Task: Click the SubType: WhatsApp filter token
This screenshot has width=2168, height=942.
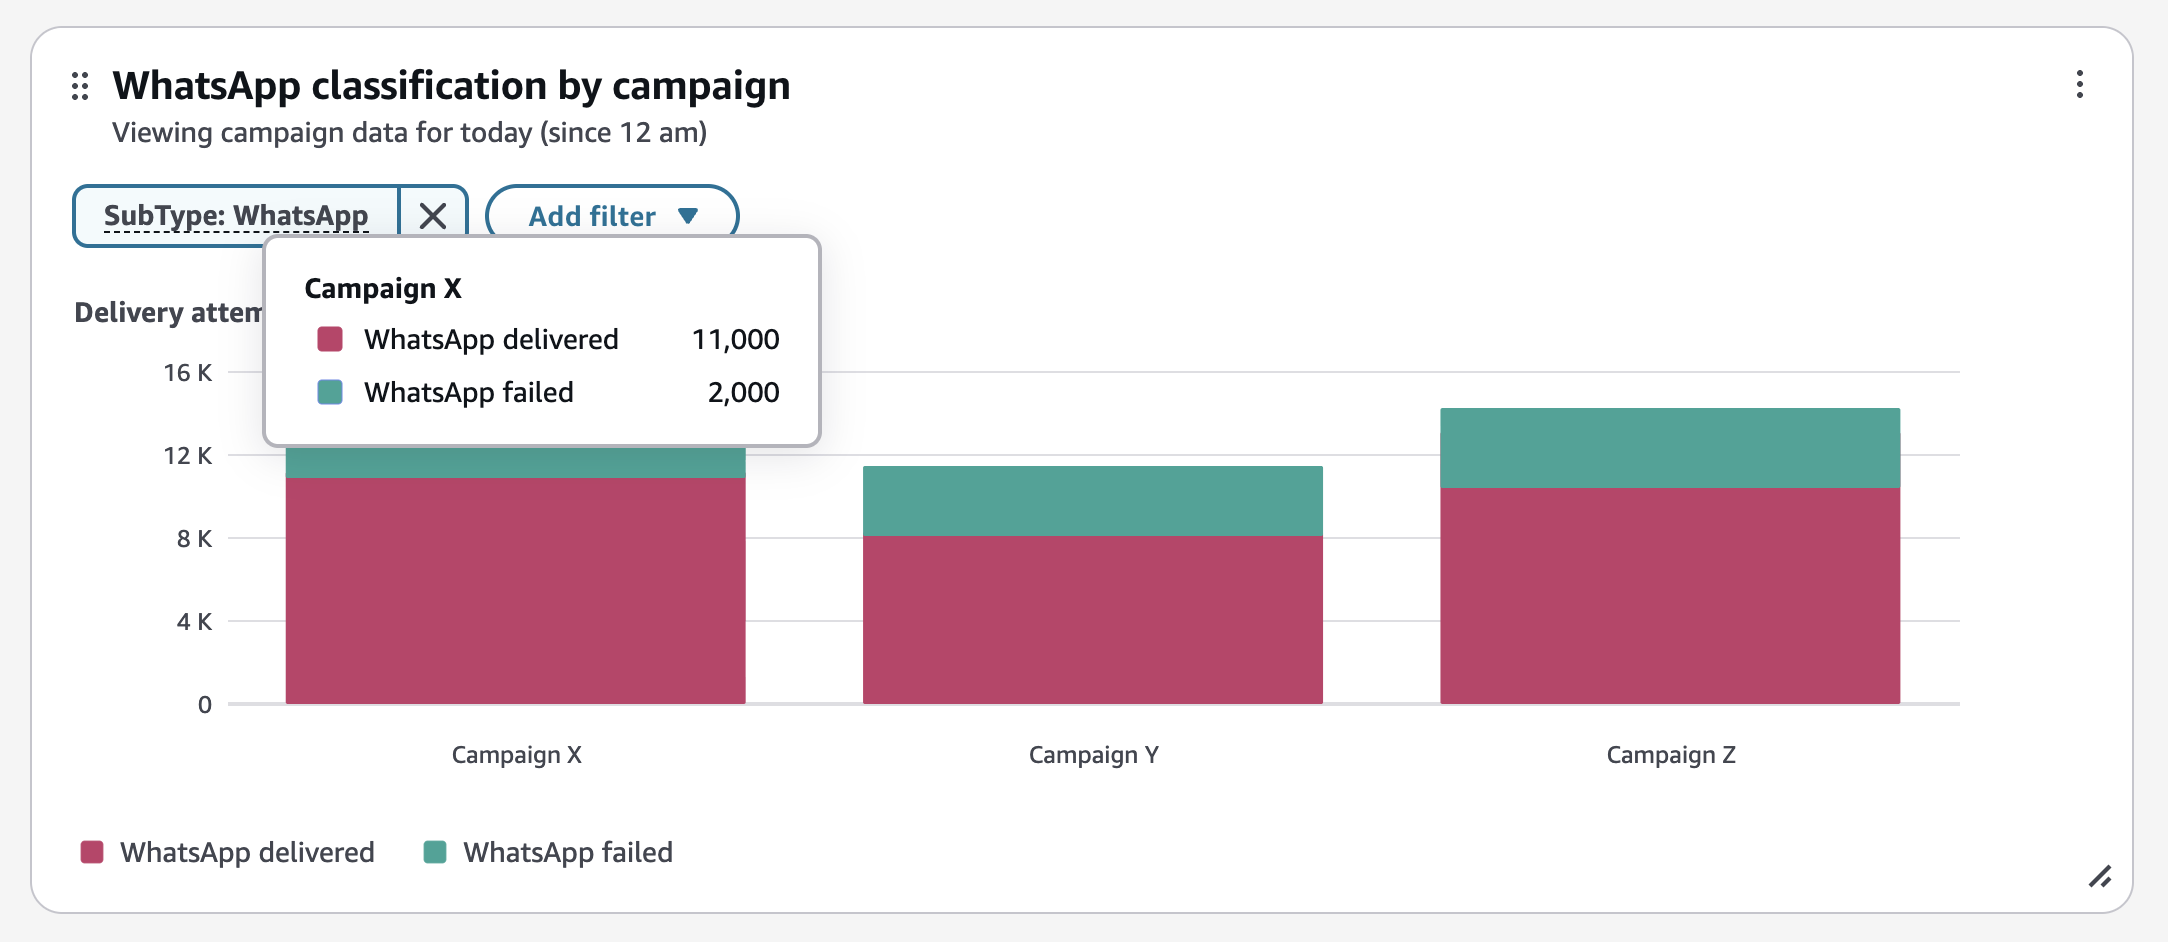Action: click(236, 216)
